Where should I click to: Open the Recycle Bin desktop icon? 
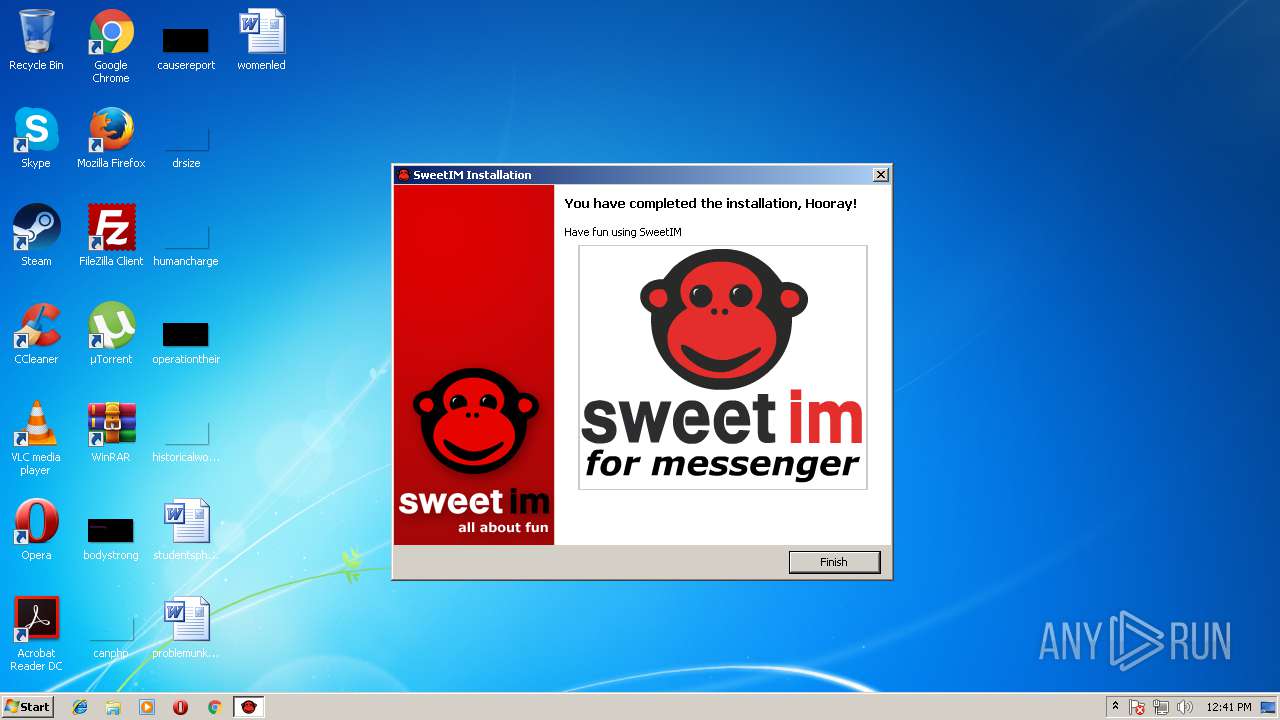(36, 40)
